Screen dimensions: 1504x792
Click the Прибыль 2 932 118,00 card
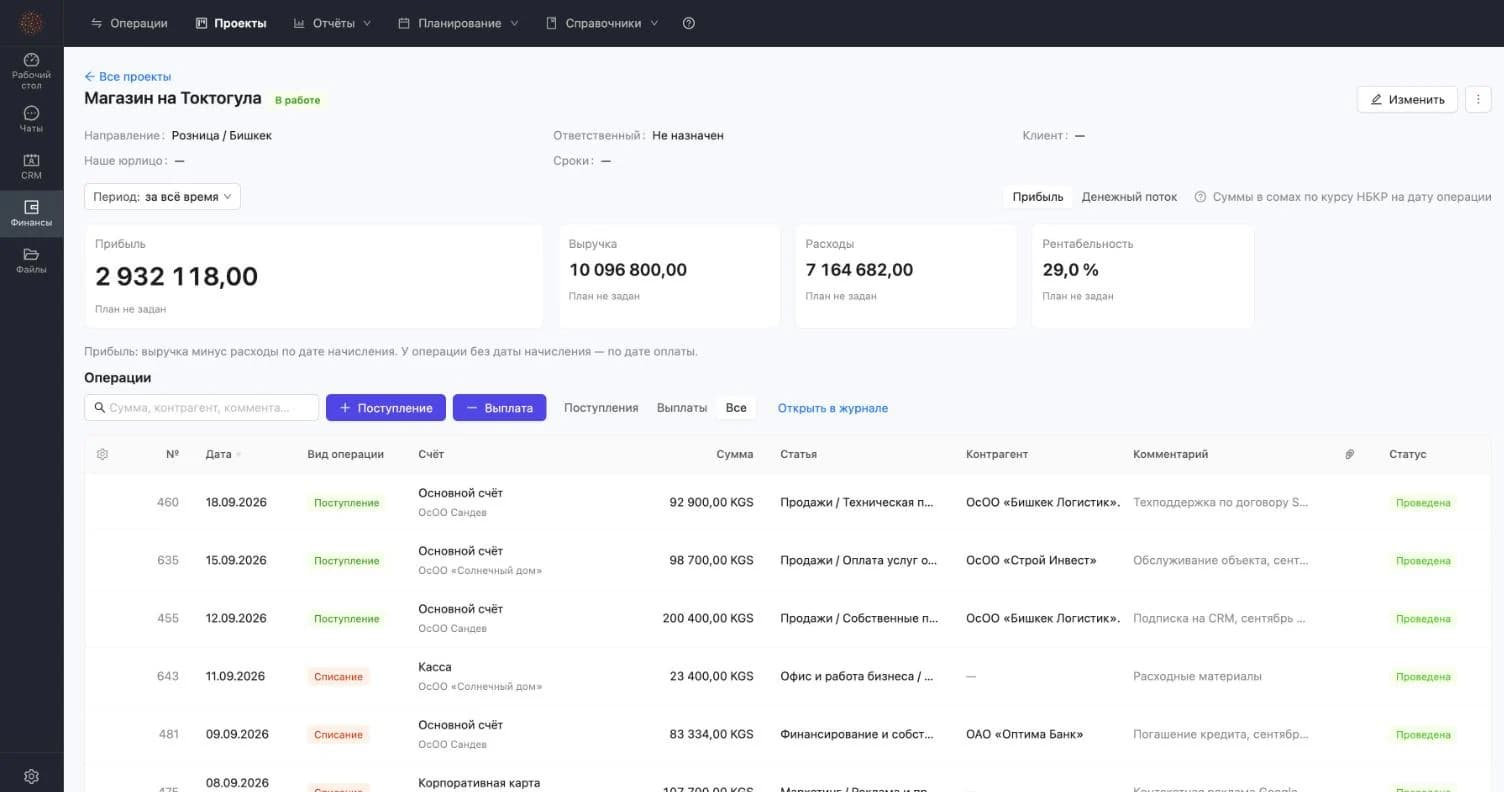point(313,276)
